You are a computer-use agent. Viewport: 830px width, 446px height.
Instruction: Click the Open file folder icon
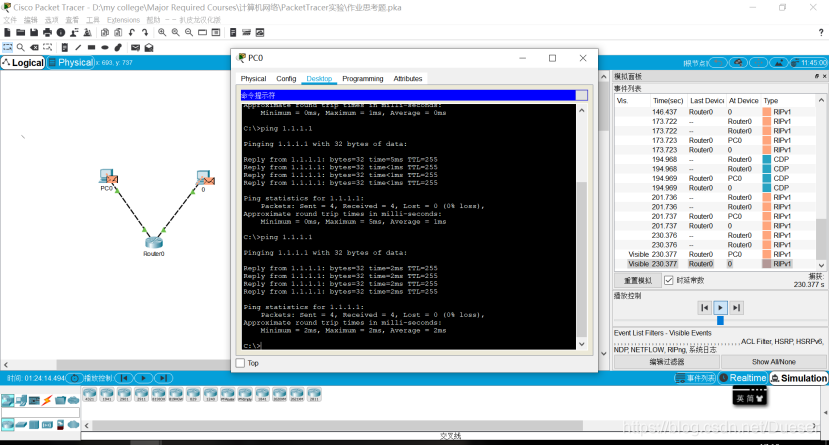tap(21, 33)
